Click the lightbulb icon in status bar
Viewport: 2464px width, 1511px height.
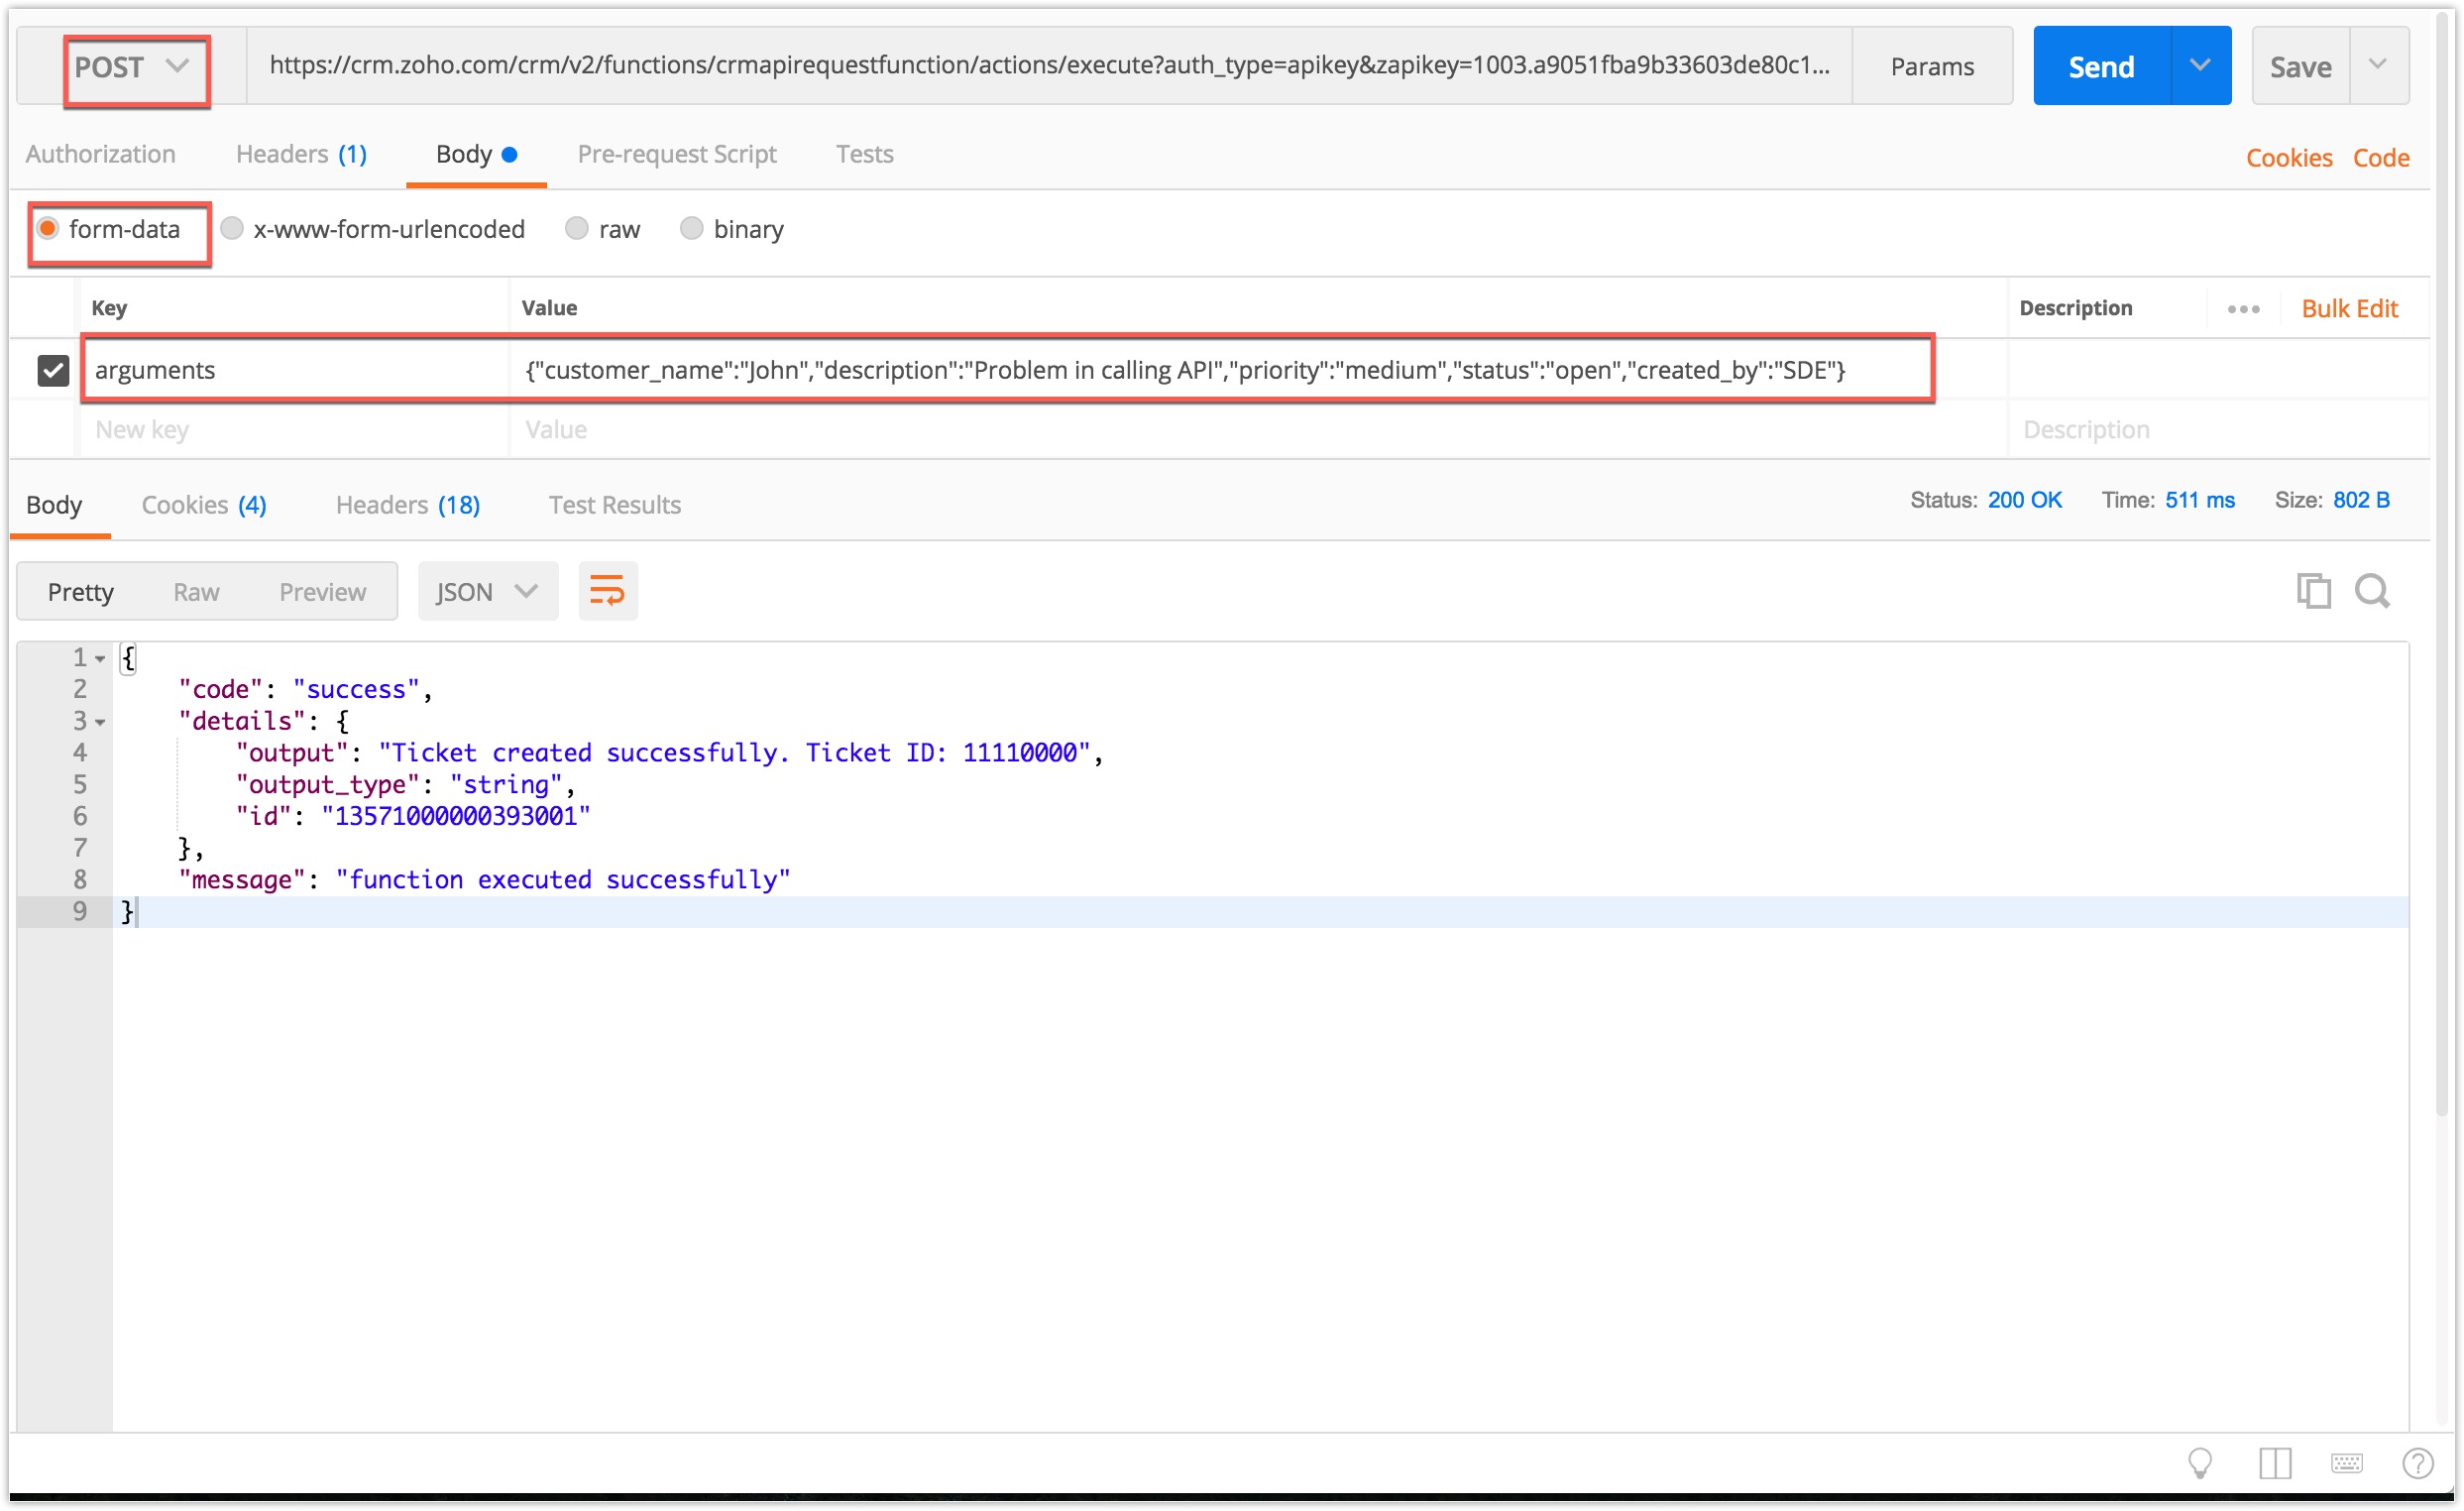2200,1464
